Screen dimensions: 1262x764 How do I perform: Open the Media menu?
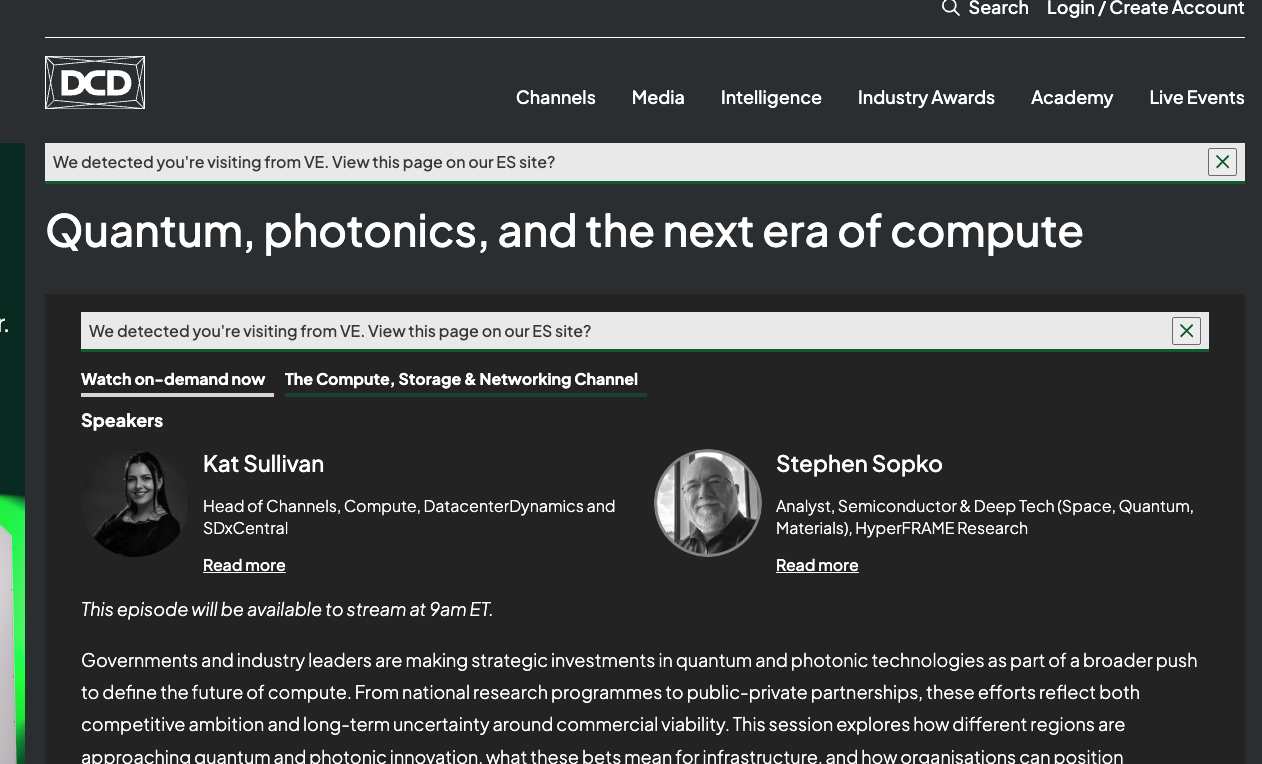658,97
